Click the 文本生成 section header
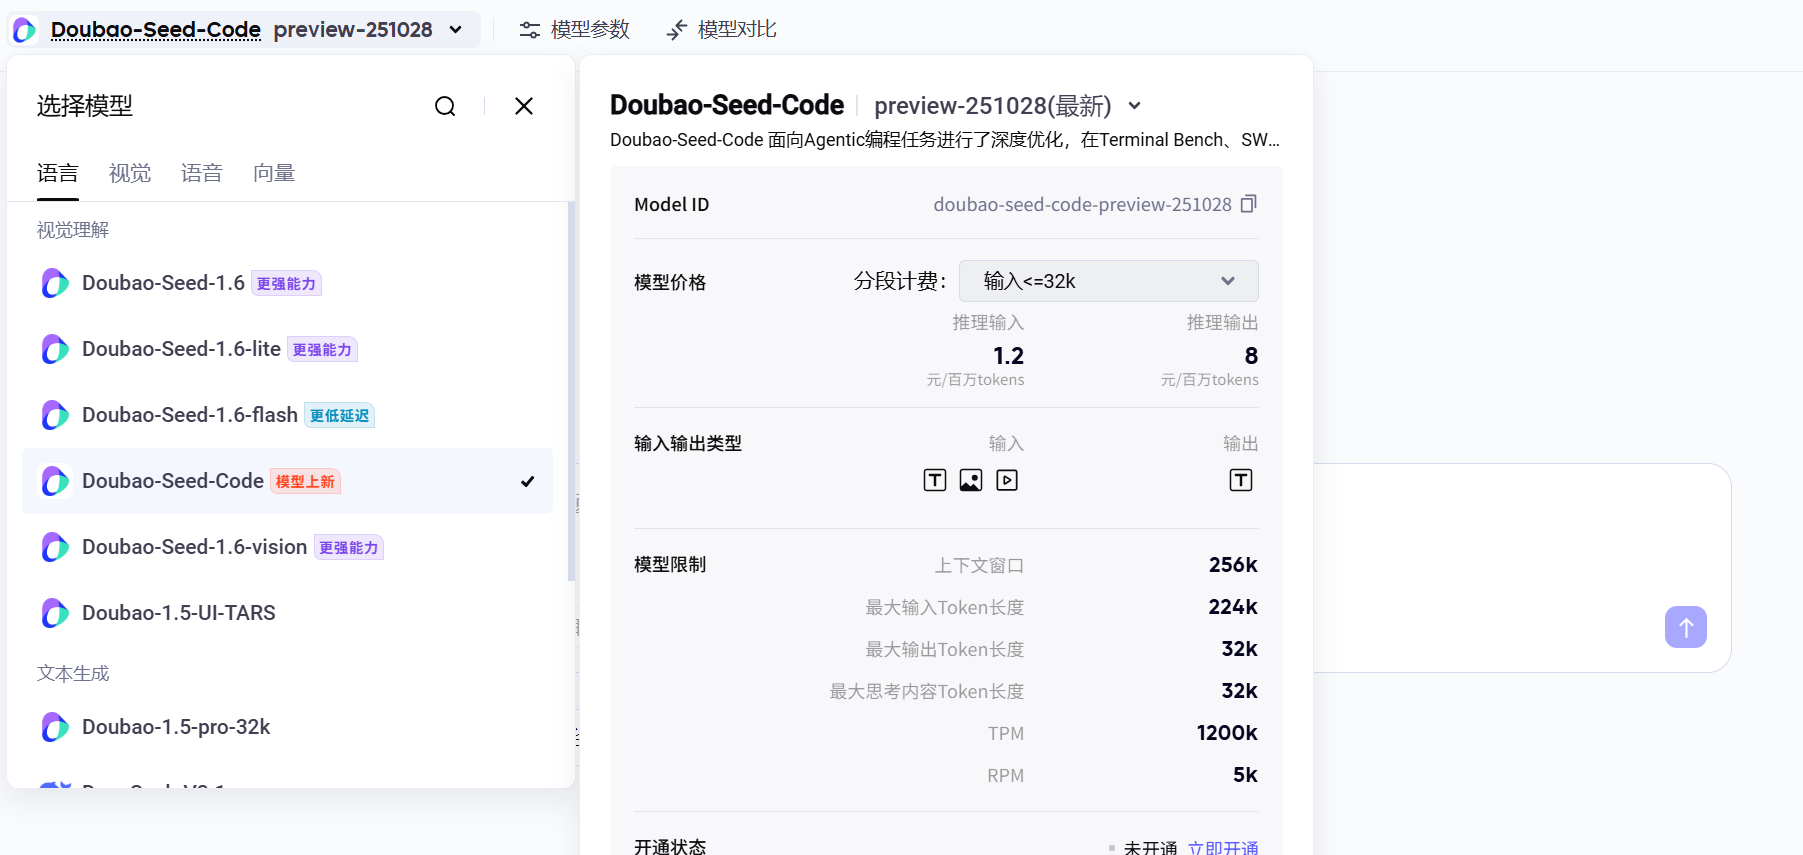Viewport: 1803px width, 855px height. (73, 673)
